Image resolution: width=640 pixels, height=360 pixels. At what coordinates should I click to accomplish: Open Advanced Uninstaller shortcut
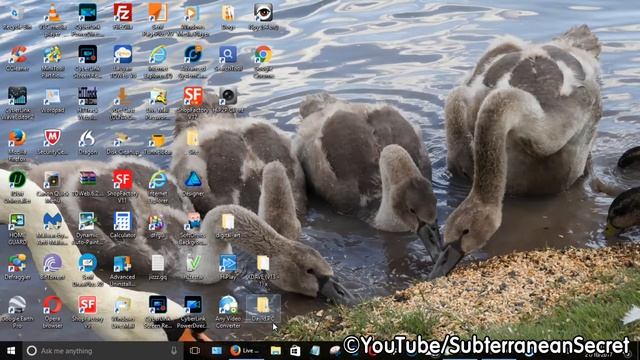pos(122,269)
